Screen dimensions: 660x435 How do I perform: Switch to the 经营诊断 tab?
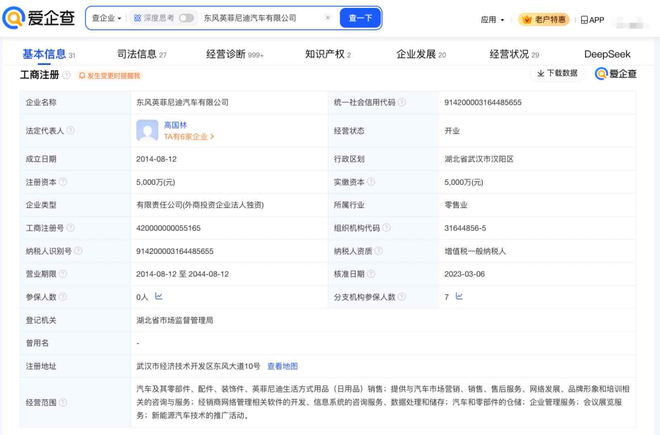234,54
